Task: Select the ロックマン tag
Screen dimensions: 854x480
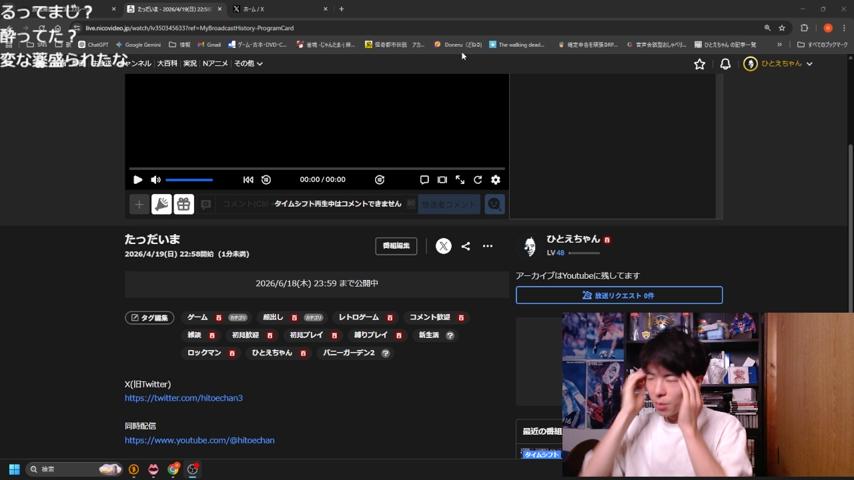Action: click(x=204, y=353)
